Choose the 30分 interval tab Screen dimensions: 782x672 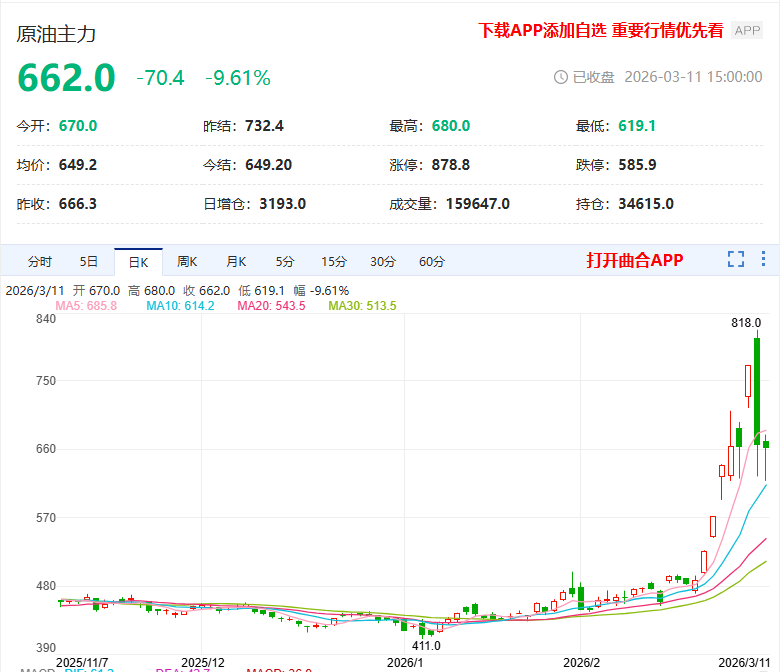(383, 262)
